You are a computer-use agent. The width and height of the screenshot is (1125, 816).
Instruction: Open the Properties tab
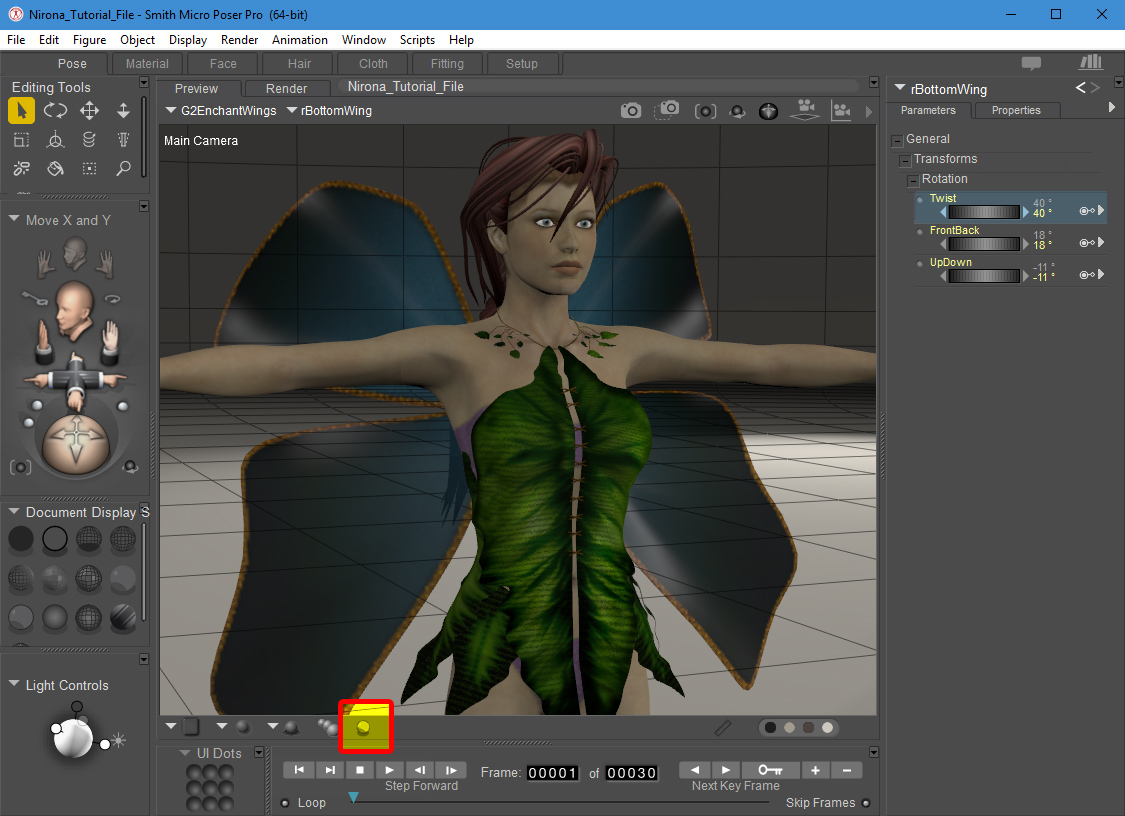(x=1015, y=110)
